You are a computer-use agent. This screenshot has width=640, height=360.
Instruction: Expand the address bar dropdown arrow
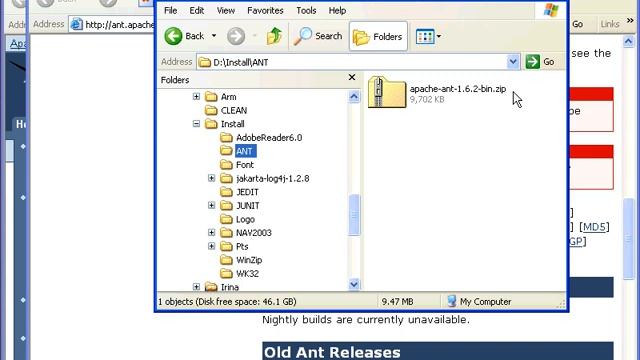(x=513, y=62)
